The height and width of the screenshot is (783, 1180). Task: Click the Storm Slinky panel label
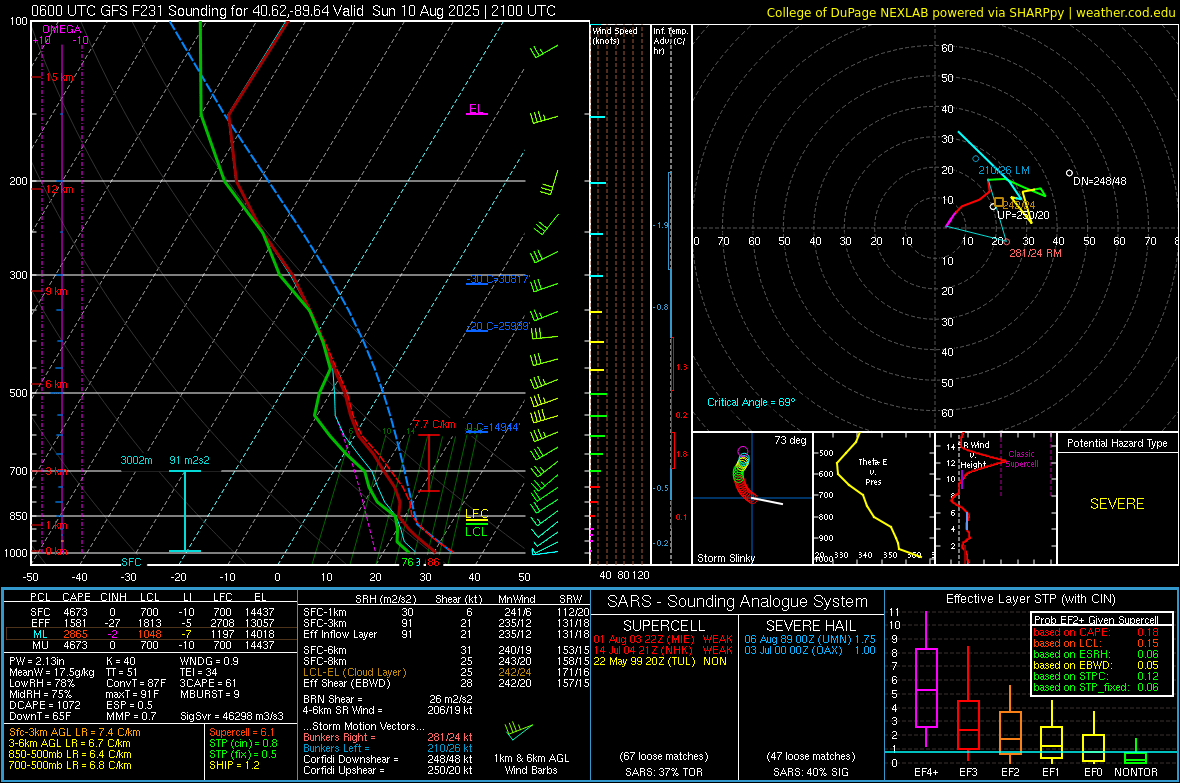coord(725,558)
